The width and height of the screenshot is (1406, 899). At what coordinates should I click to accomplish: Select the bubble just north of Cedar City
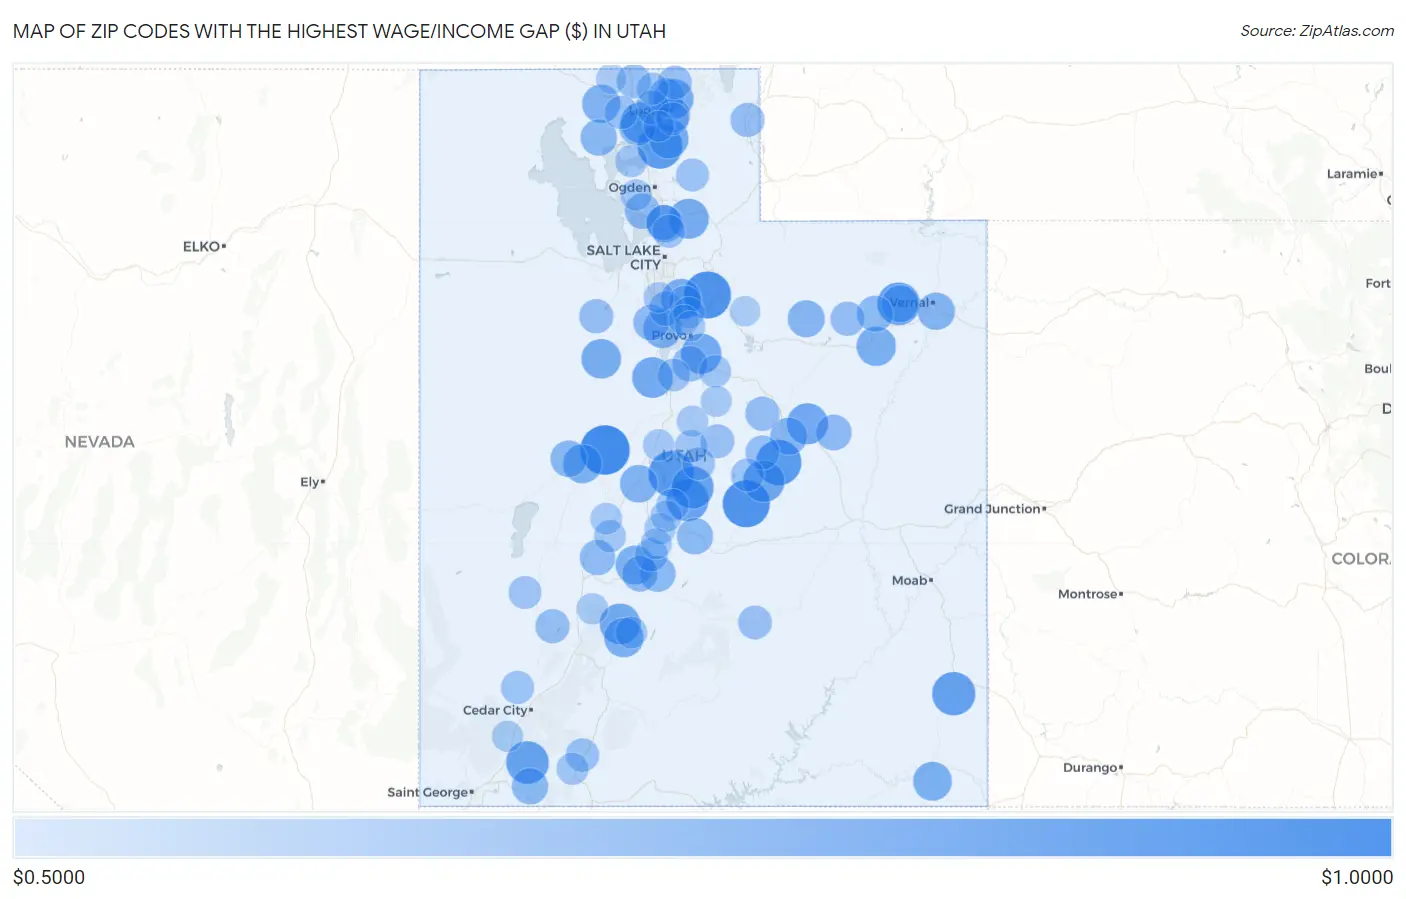517,688
